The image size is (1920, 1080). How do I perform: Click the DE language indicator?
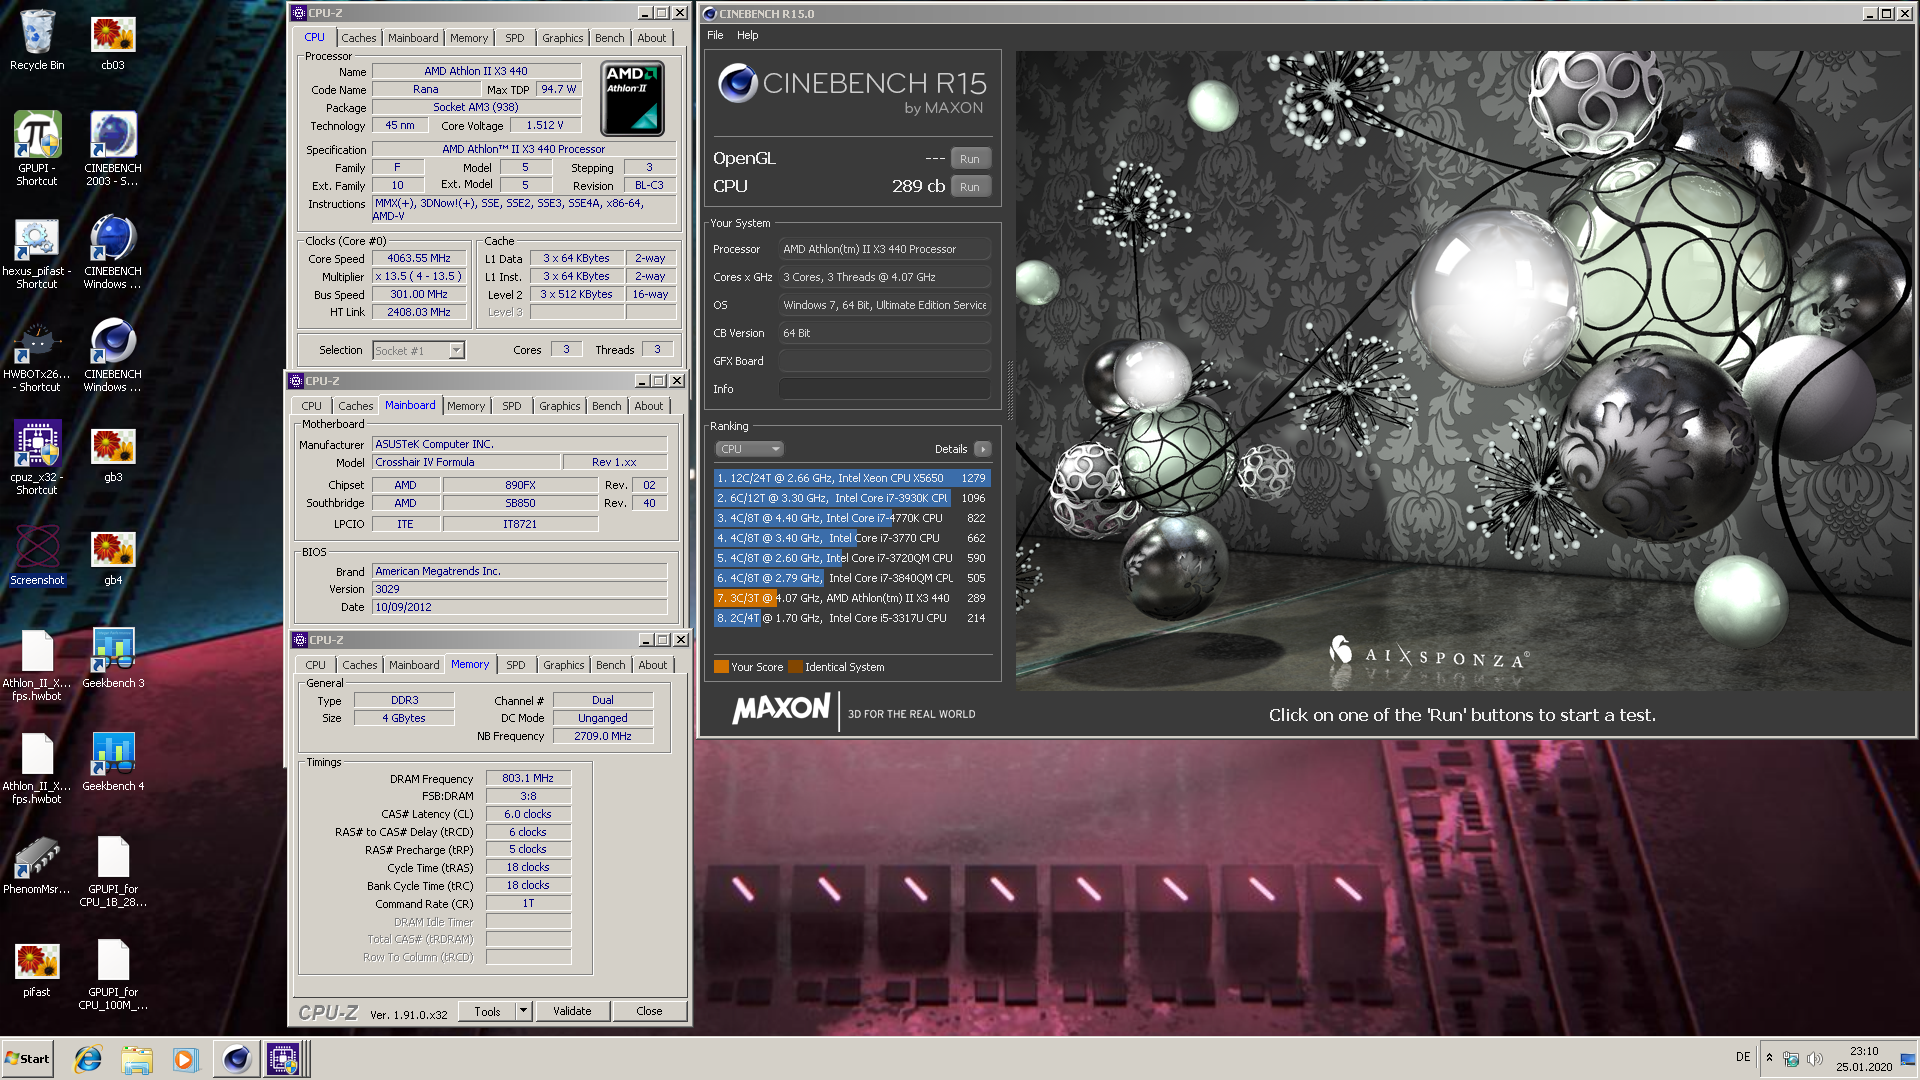[x=1743, y=1058]
